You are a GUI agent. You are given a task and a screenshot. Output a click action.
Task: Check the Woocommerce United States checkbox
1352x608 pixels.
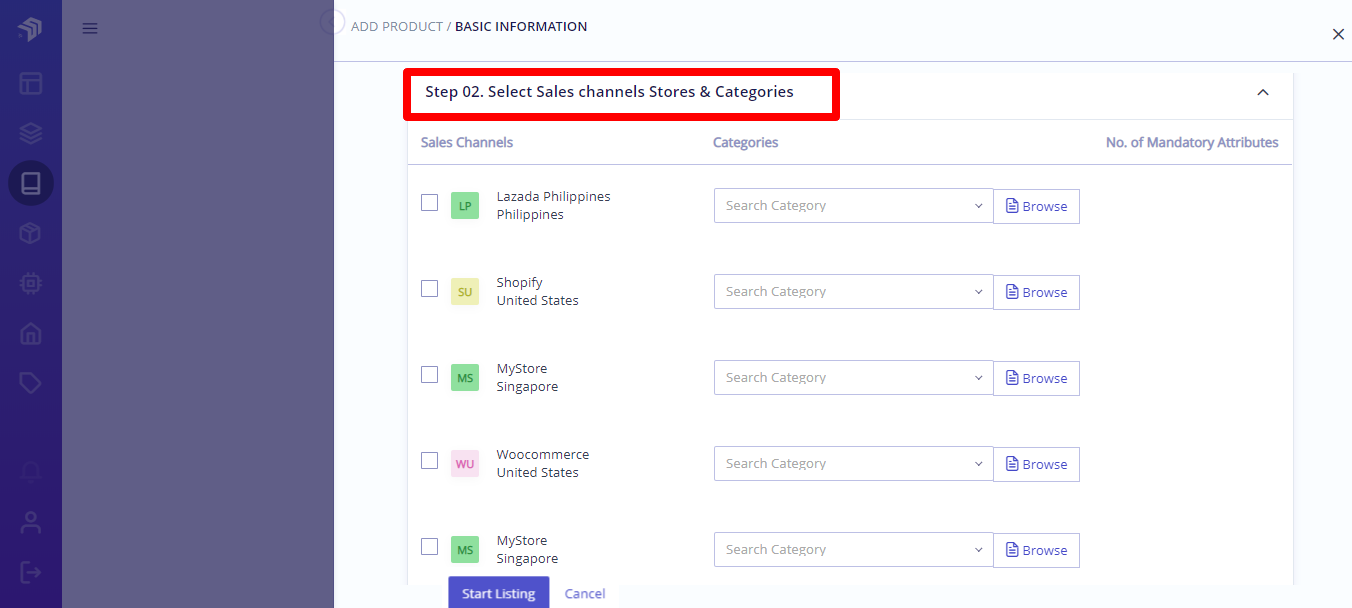click(x=429, y=461)
